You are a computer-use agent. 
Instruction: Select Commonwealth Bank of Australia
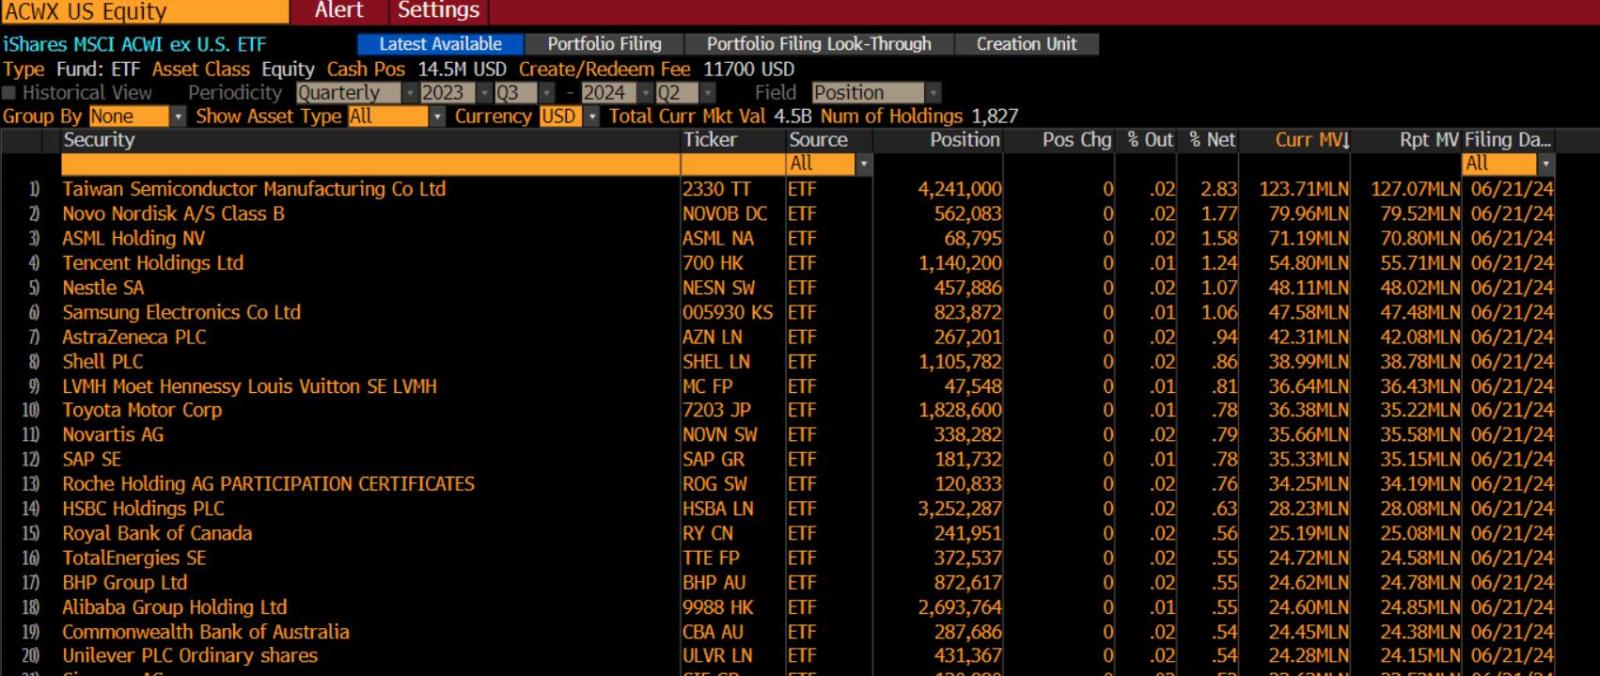click(206, 632)
